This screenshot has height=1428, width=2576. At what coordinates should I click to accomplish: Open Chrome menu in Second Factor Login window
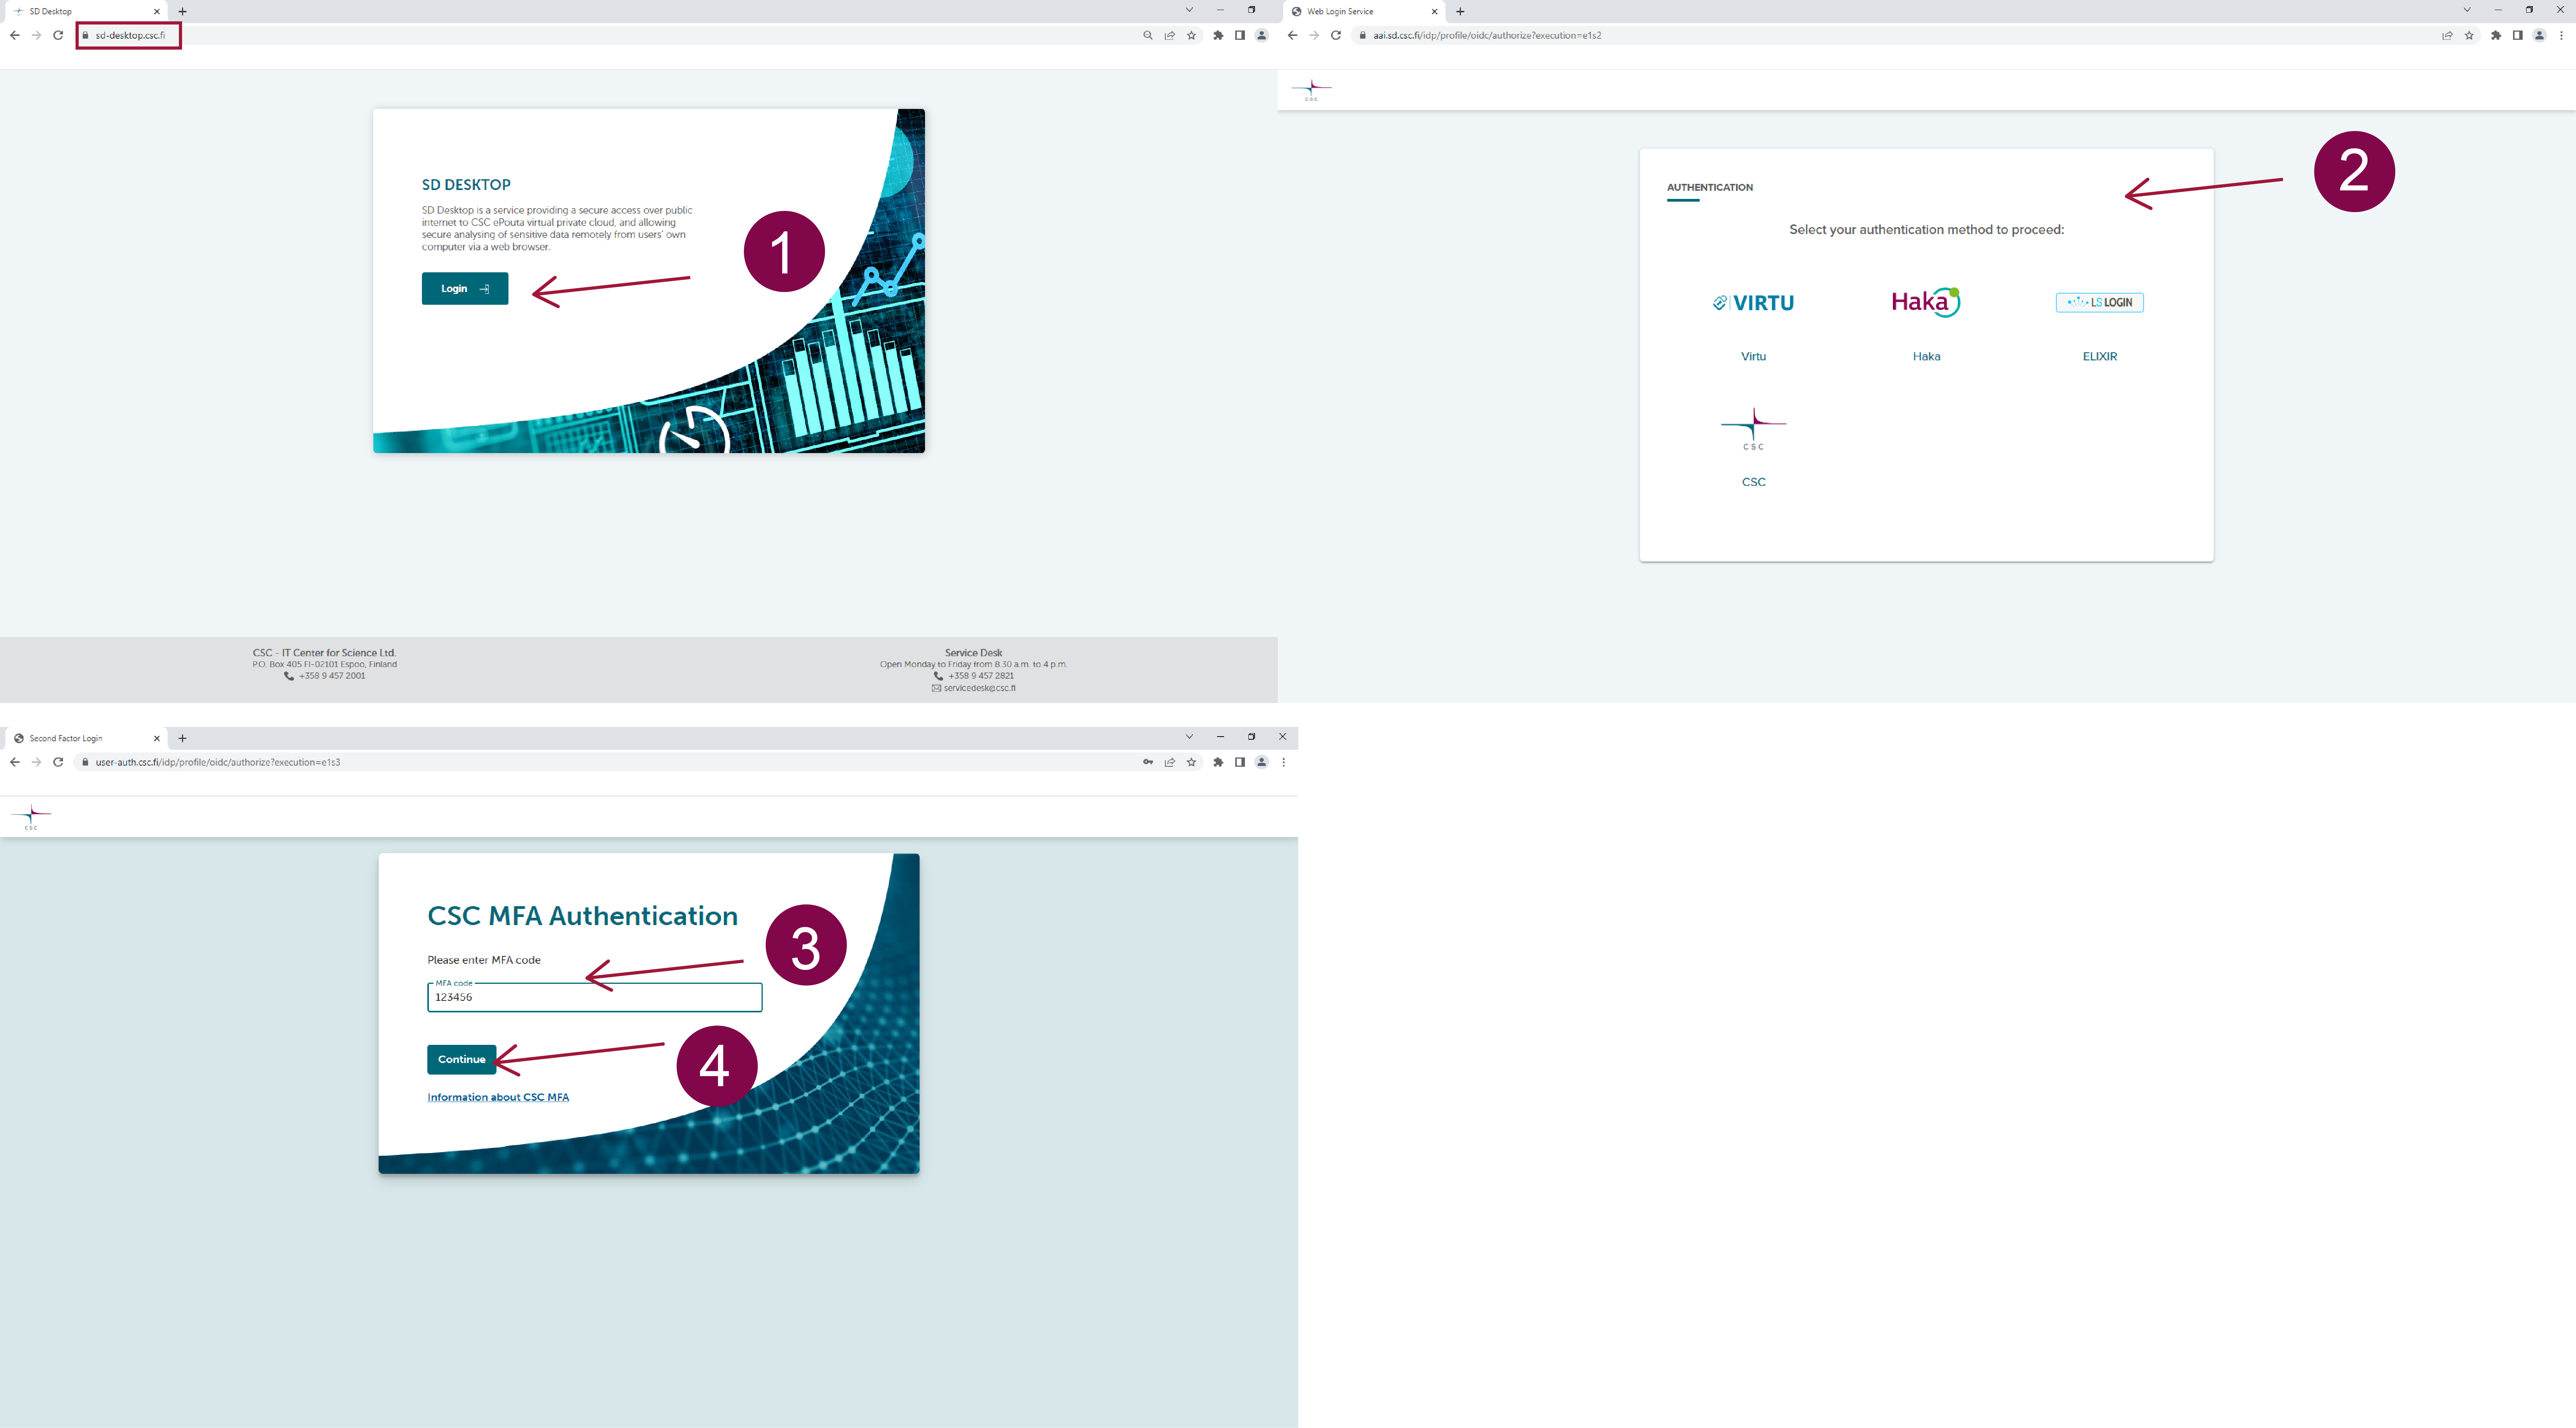coord(1283,762)
